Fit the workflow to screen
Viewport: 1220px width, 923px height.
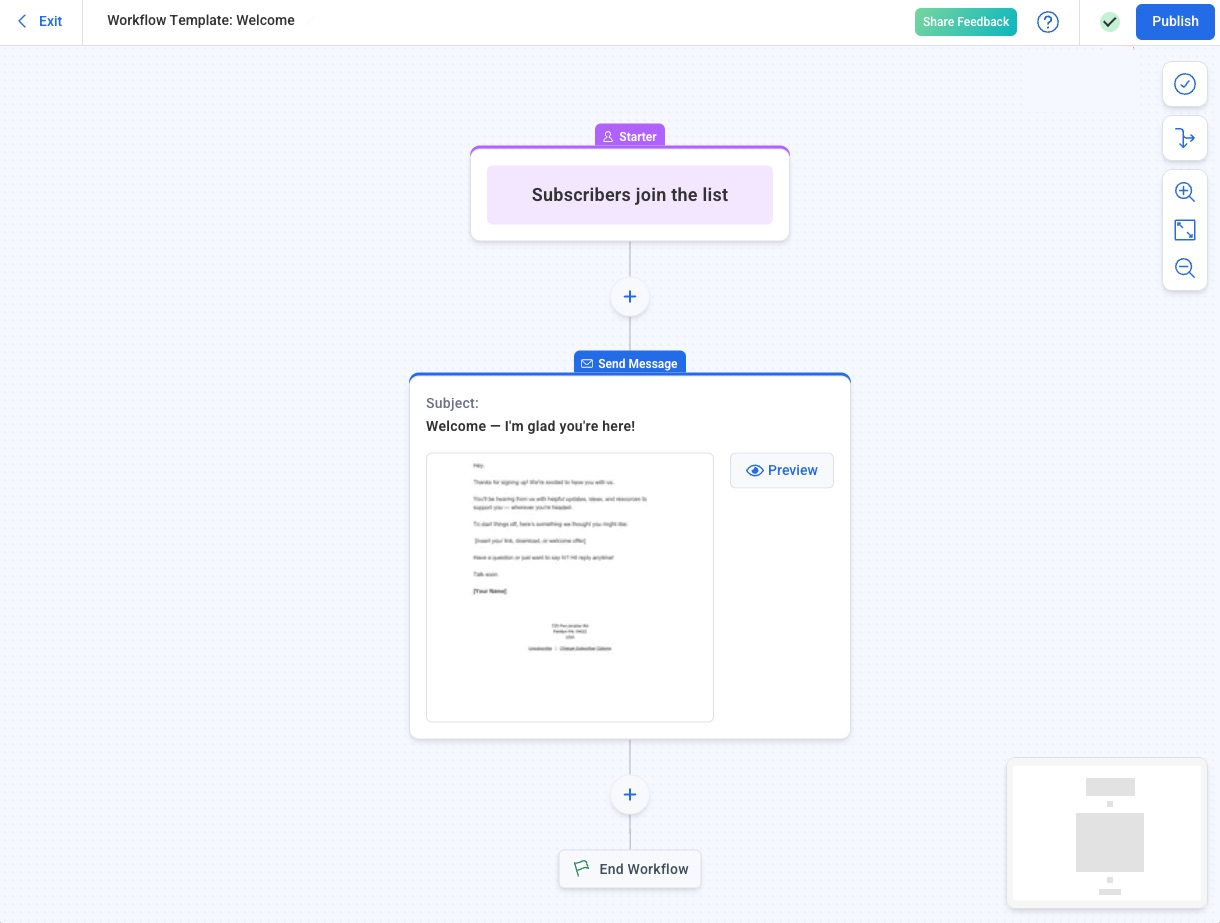pyautogui.click(x=1185, y=230)
